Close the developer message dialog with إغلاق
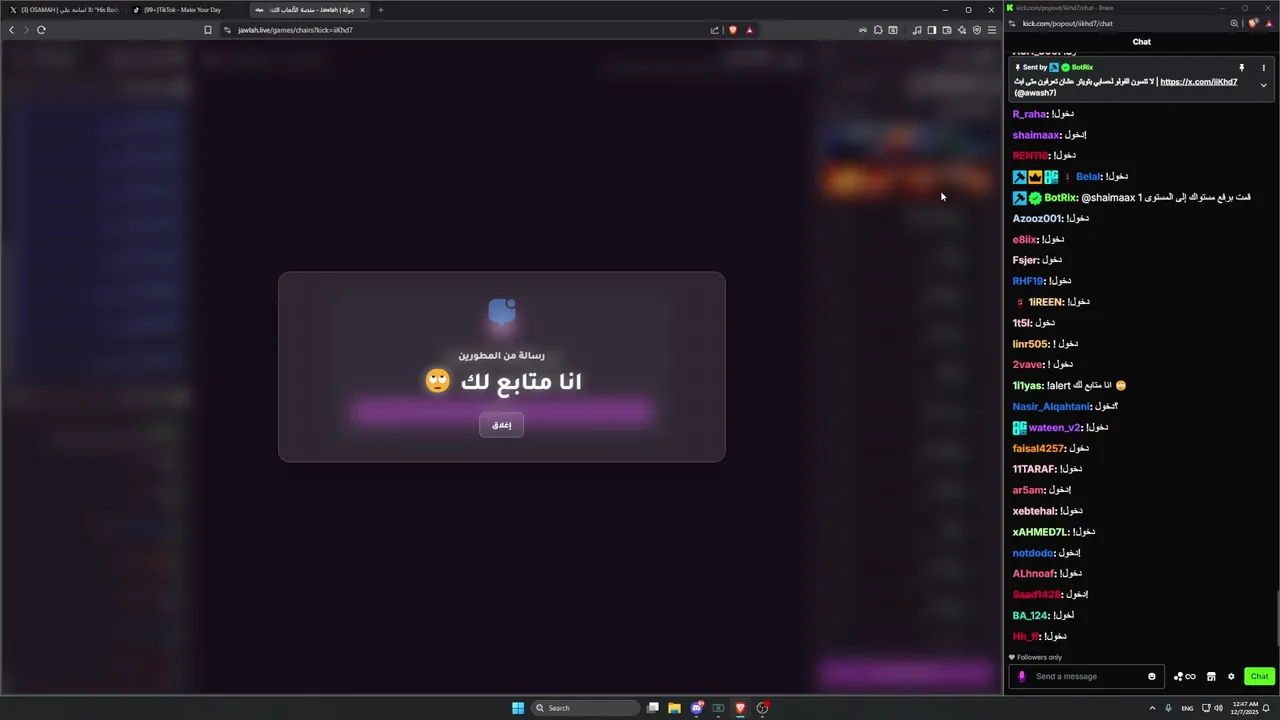The width and height of the screenshot is (1280, 720). 501,425
